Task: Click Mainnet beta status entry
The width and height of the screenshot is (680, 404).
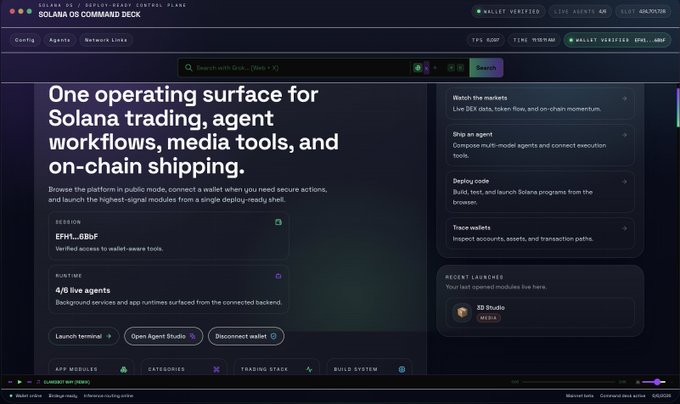Action: [x=579, y=396]
